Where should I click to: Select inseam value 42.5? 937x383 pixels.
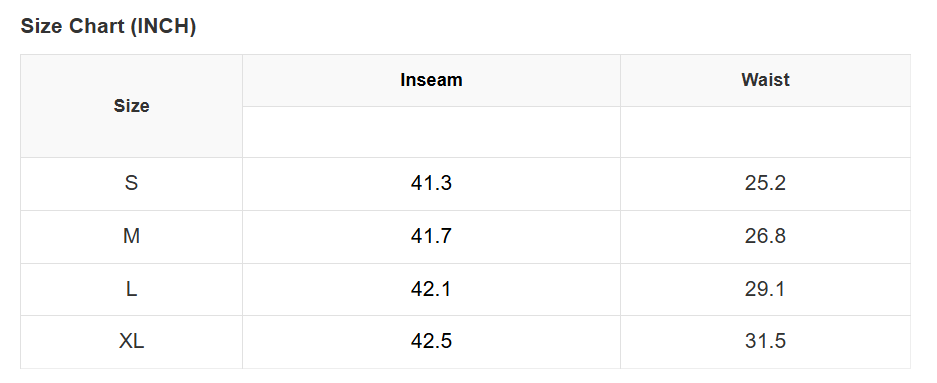click(431, 341)
